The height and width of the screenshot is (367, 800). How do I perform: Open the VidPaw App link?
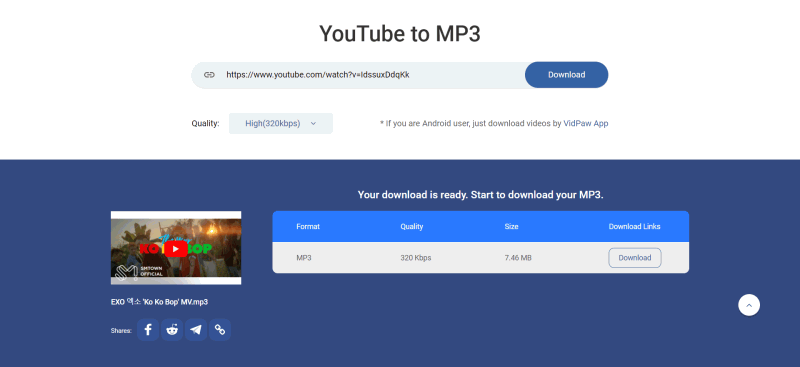[586, 124]
